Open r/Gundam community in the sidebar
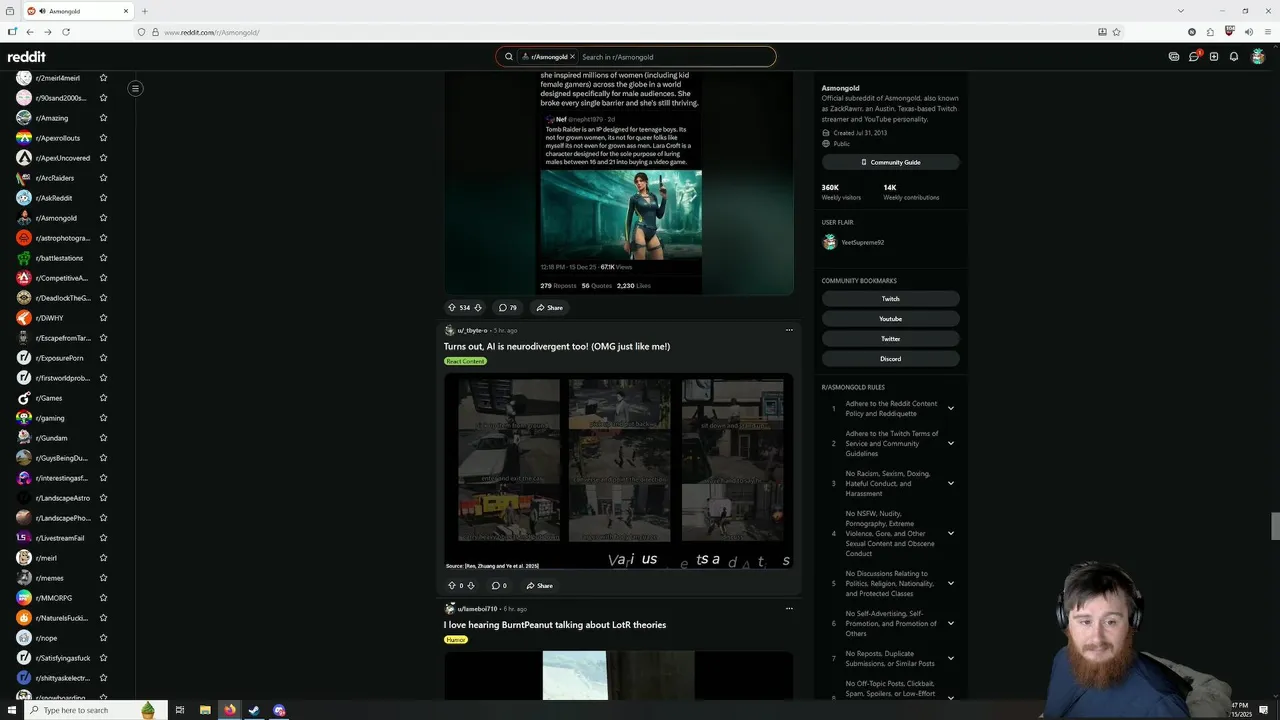1280x720 pixels. [50, 438]
